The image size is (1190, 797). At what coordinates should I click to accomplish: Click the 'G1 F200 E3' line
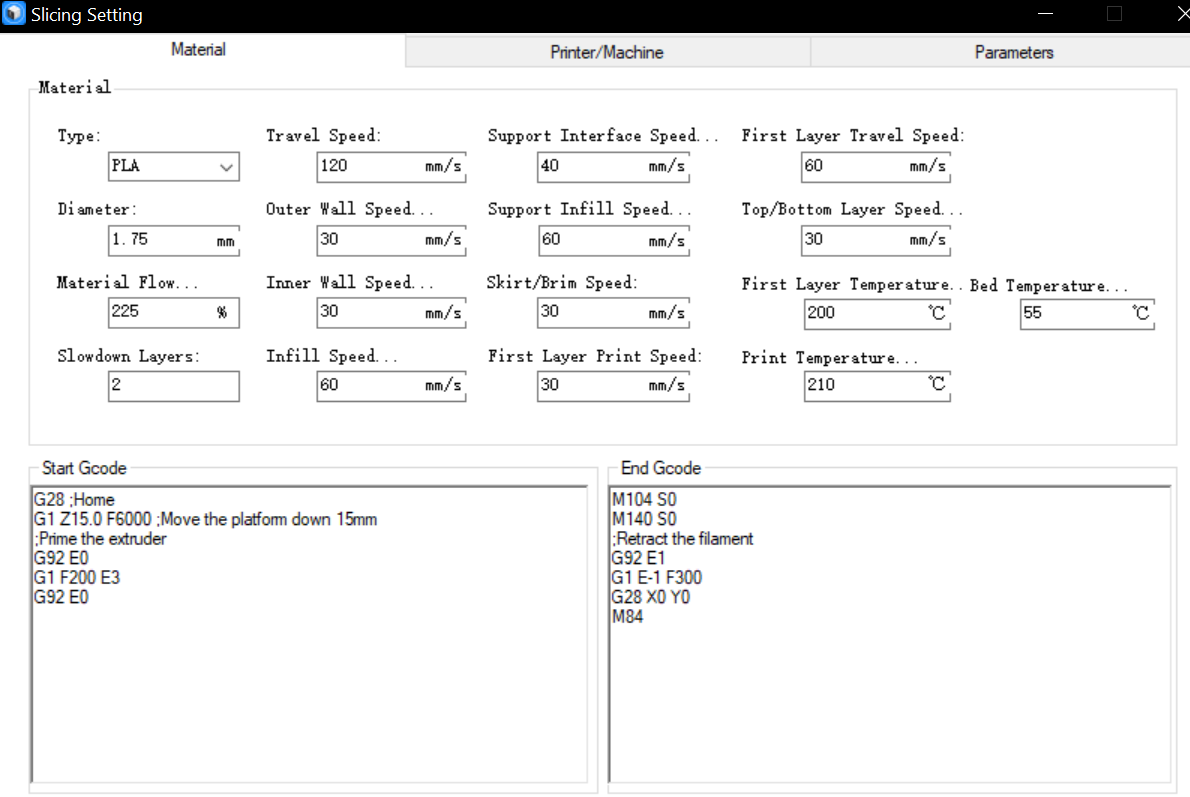tap(77, 578)
